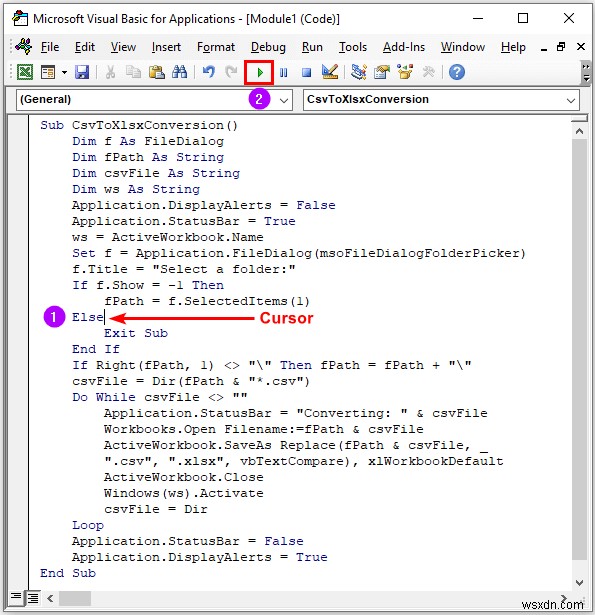595x615 pixels.
Task: Pause execution with the Break button
Action: point(284,73)
